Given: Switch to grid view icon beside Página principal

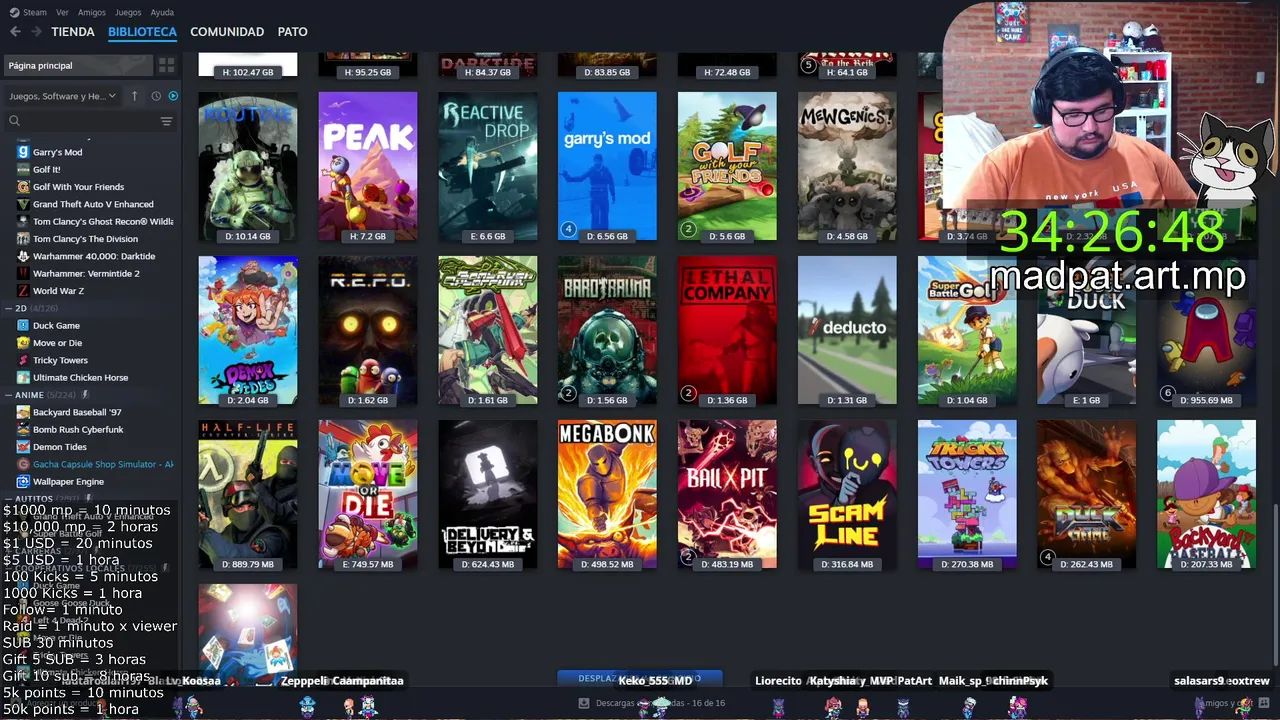Looking at the screenshot, I should coord(167,65).
